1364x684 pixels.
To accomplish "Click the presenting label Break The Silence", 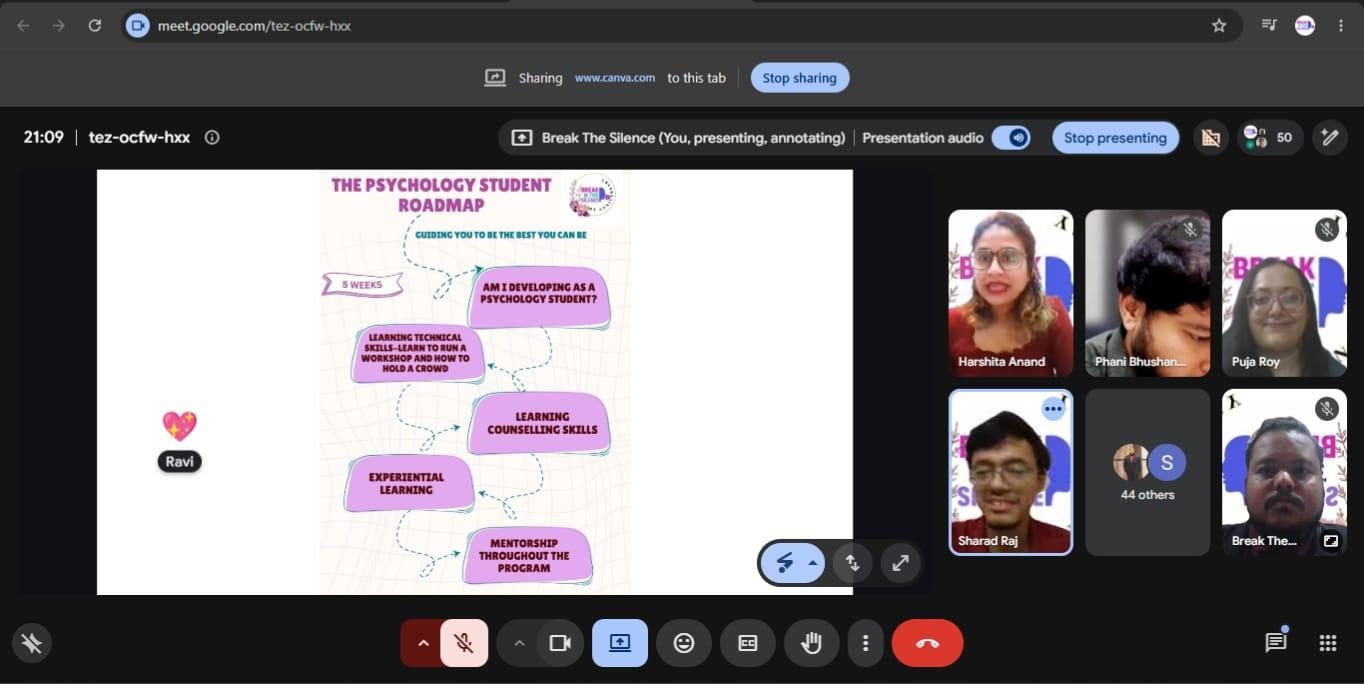I will (x=693, y=138).
